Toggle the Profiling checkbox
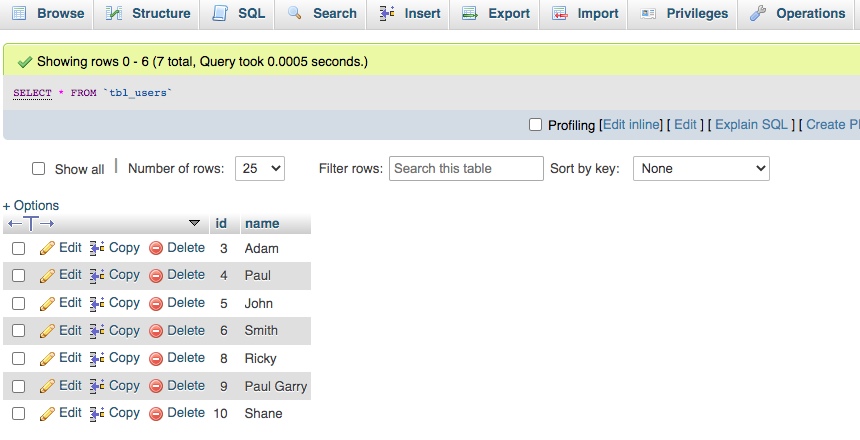This screenshot has width=860, height=440. click(535, 125)
